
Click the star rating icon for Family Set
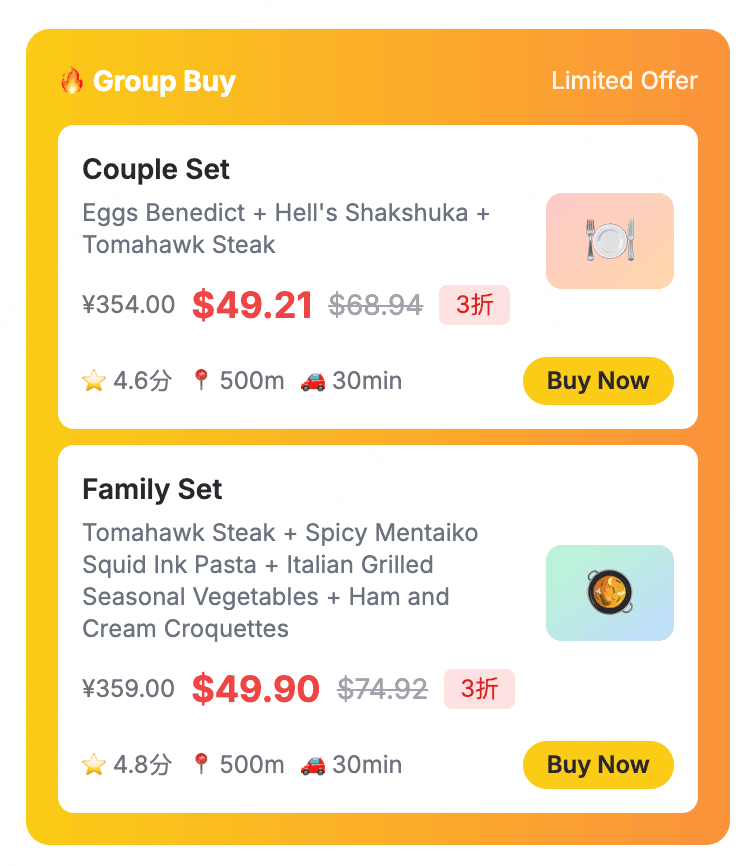coord(94,765)
